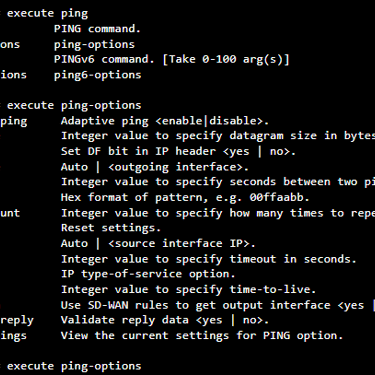The width and height of the screenshot is (375, 375).
Task: Click 'Set DF bit in IP header' line
Action: (x=178, y=151)
